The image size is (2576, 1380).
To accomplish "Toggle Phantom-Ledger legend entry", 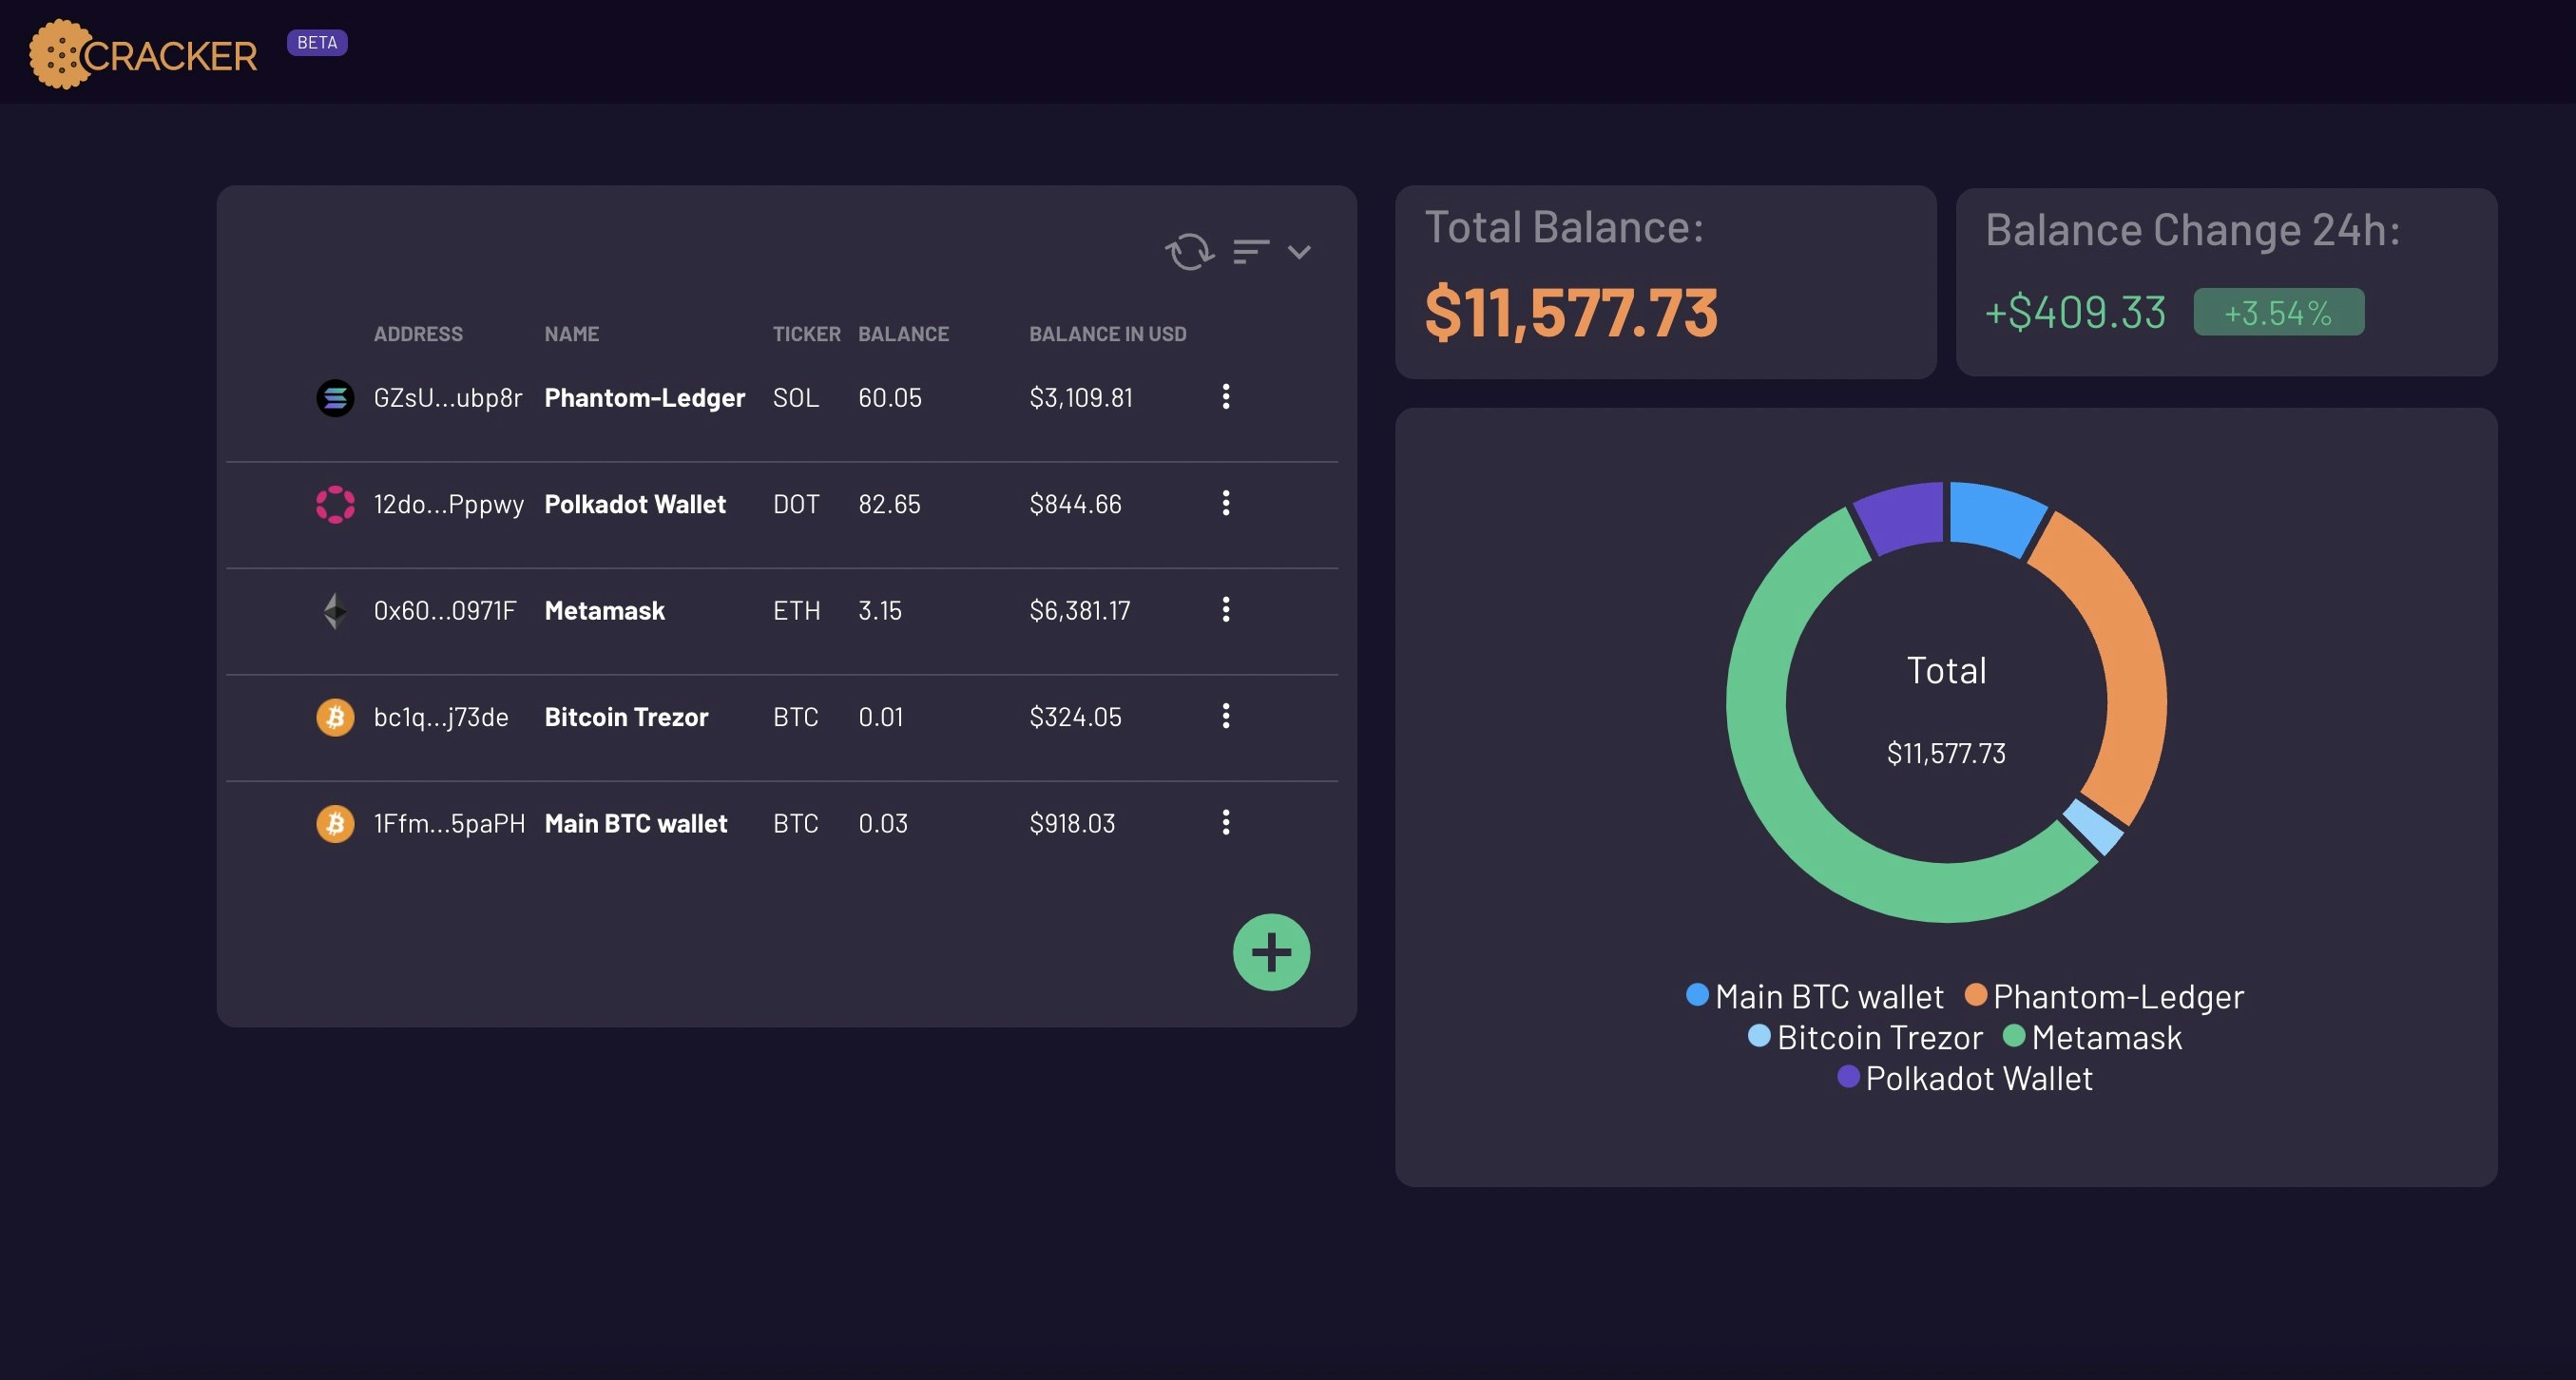I will click(2104, 996).
